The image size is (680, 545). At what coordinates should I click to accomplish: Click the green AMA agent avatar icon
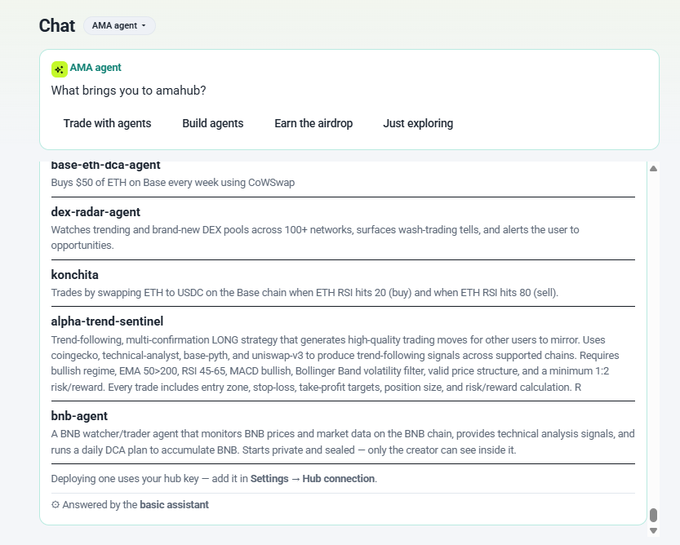[59, 69]
